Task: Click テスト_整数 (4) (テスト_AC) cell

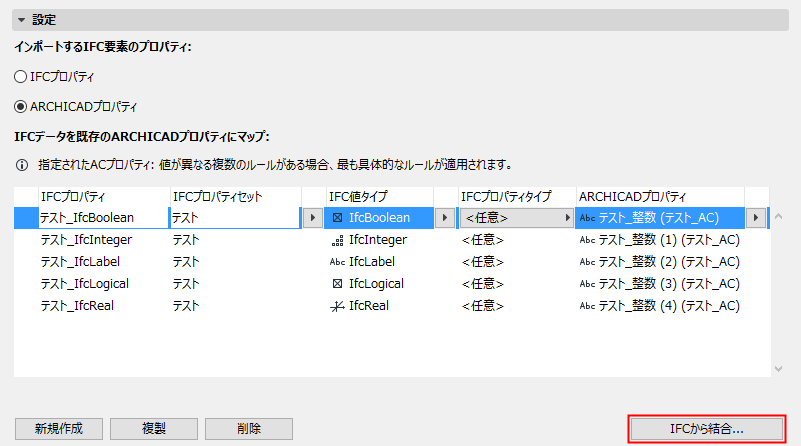Action: coord(660,306)
